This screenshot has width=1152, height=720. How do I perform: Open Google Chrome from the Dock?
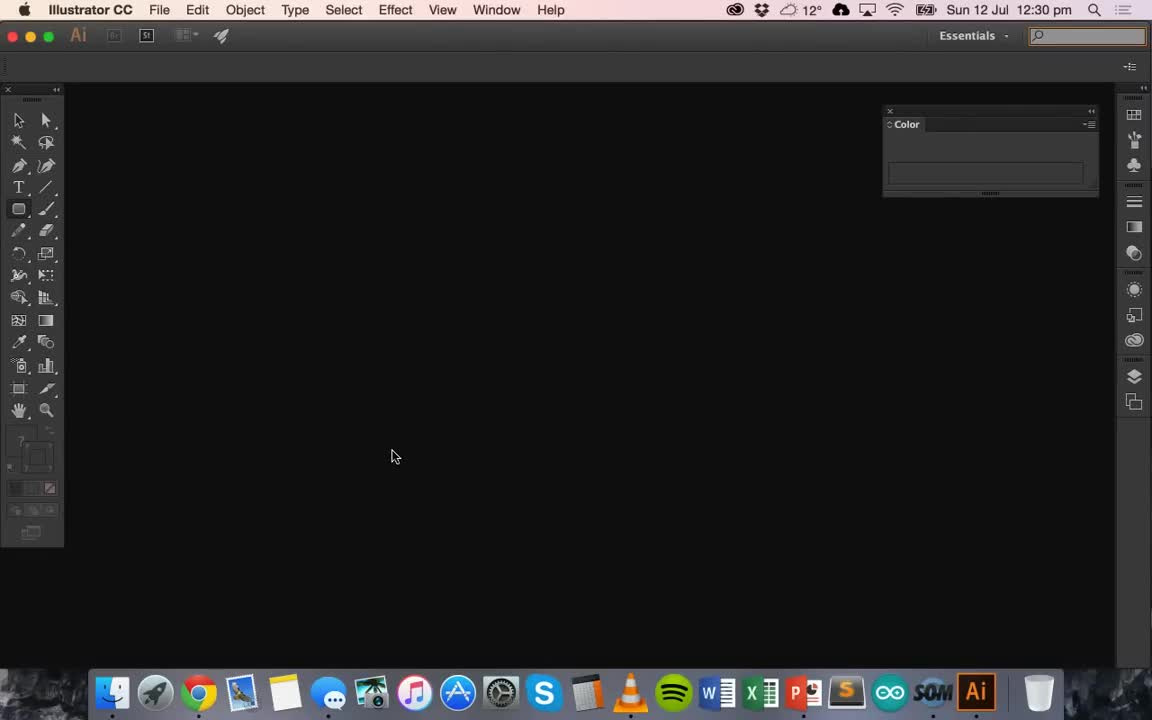(x=198, y=692)
